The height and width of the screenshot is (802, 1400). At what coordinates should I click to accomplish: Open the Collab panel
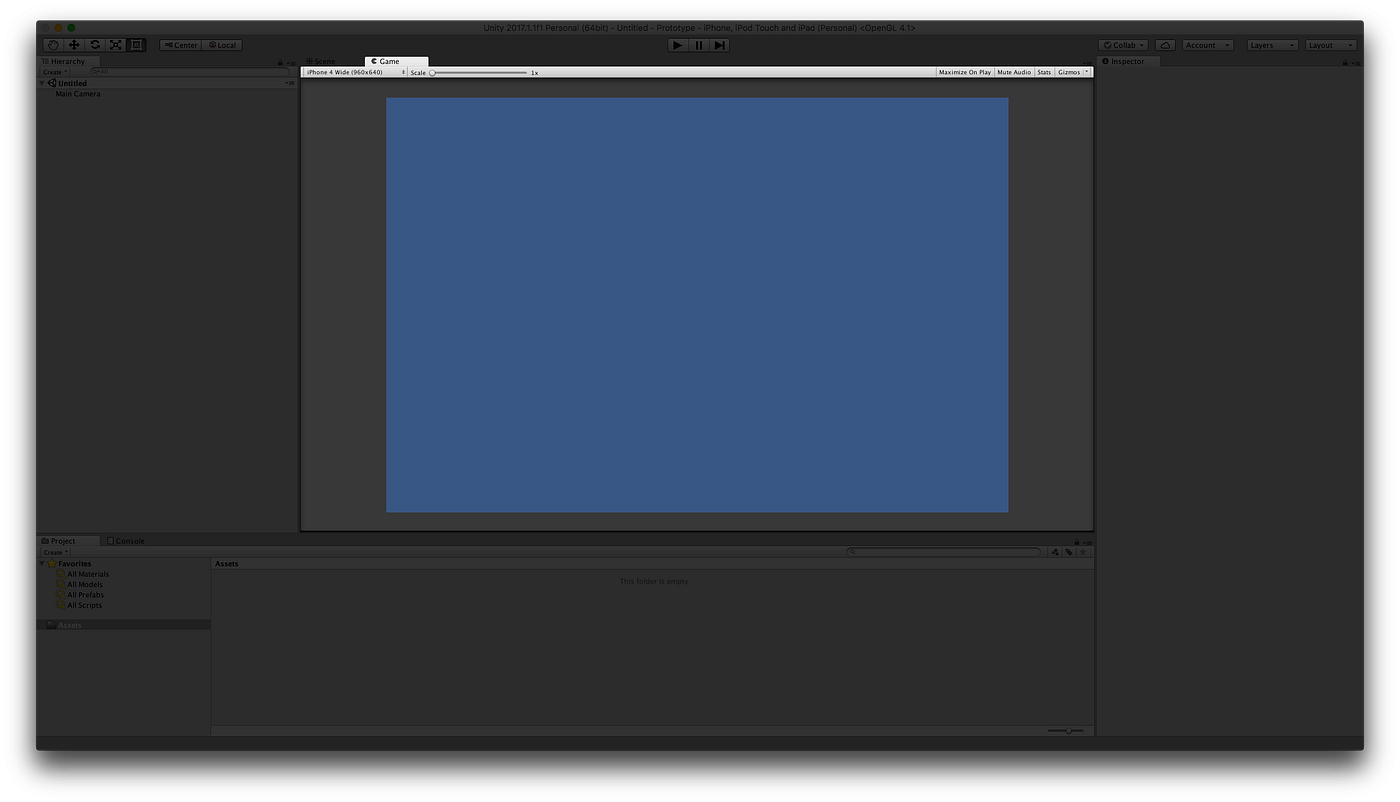coord(1122,45)
